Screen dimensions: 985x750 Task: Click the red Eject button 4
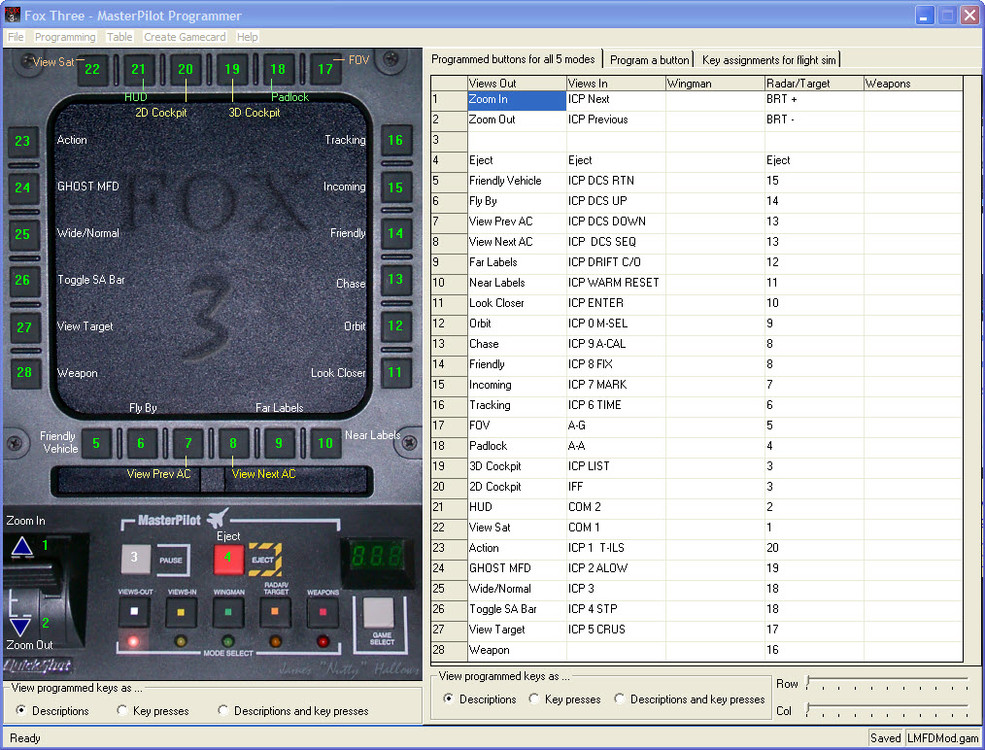click(x=228, y=558)
